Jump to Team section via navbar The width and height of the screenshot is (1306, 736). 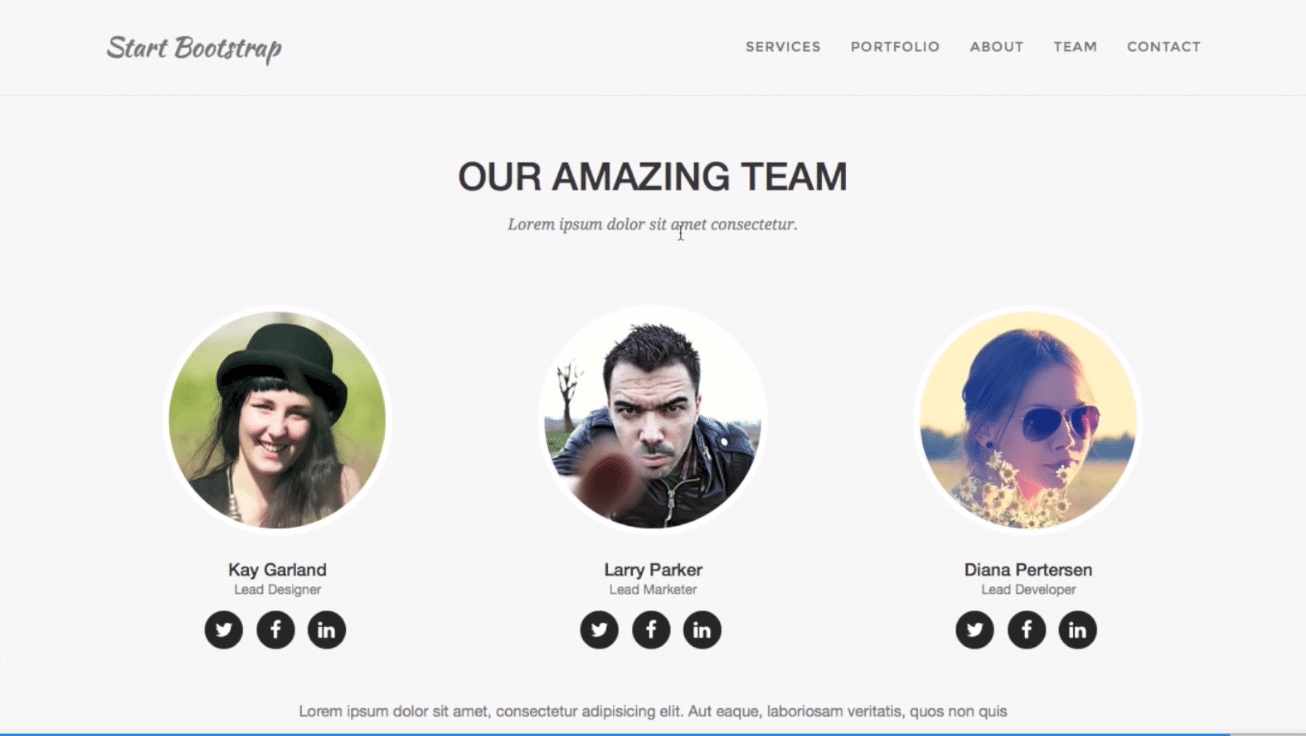tap(1075, 47)
